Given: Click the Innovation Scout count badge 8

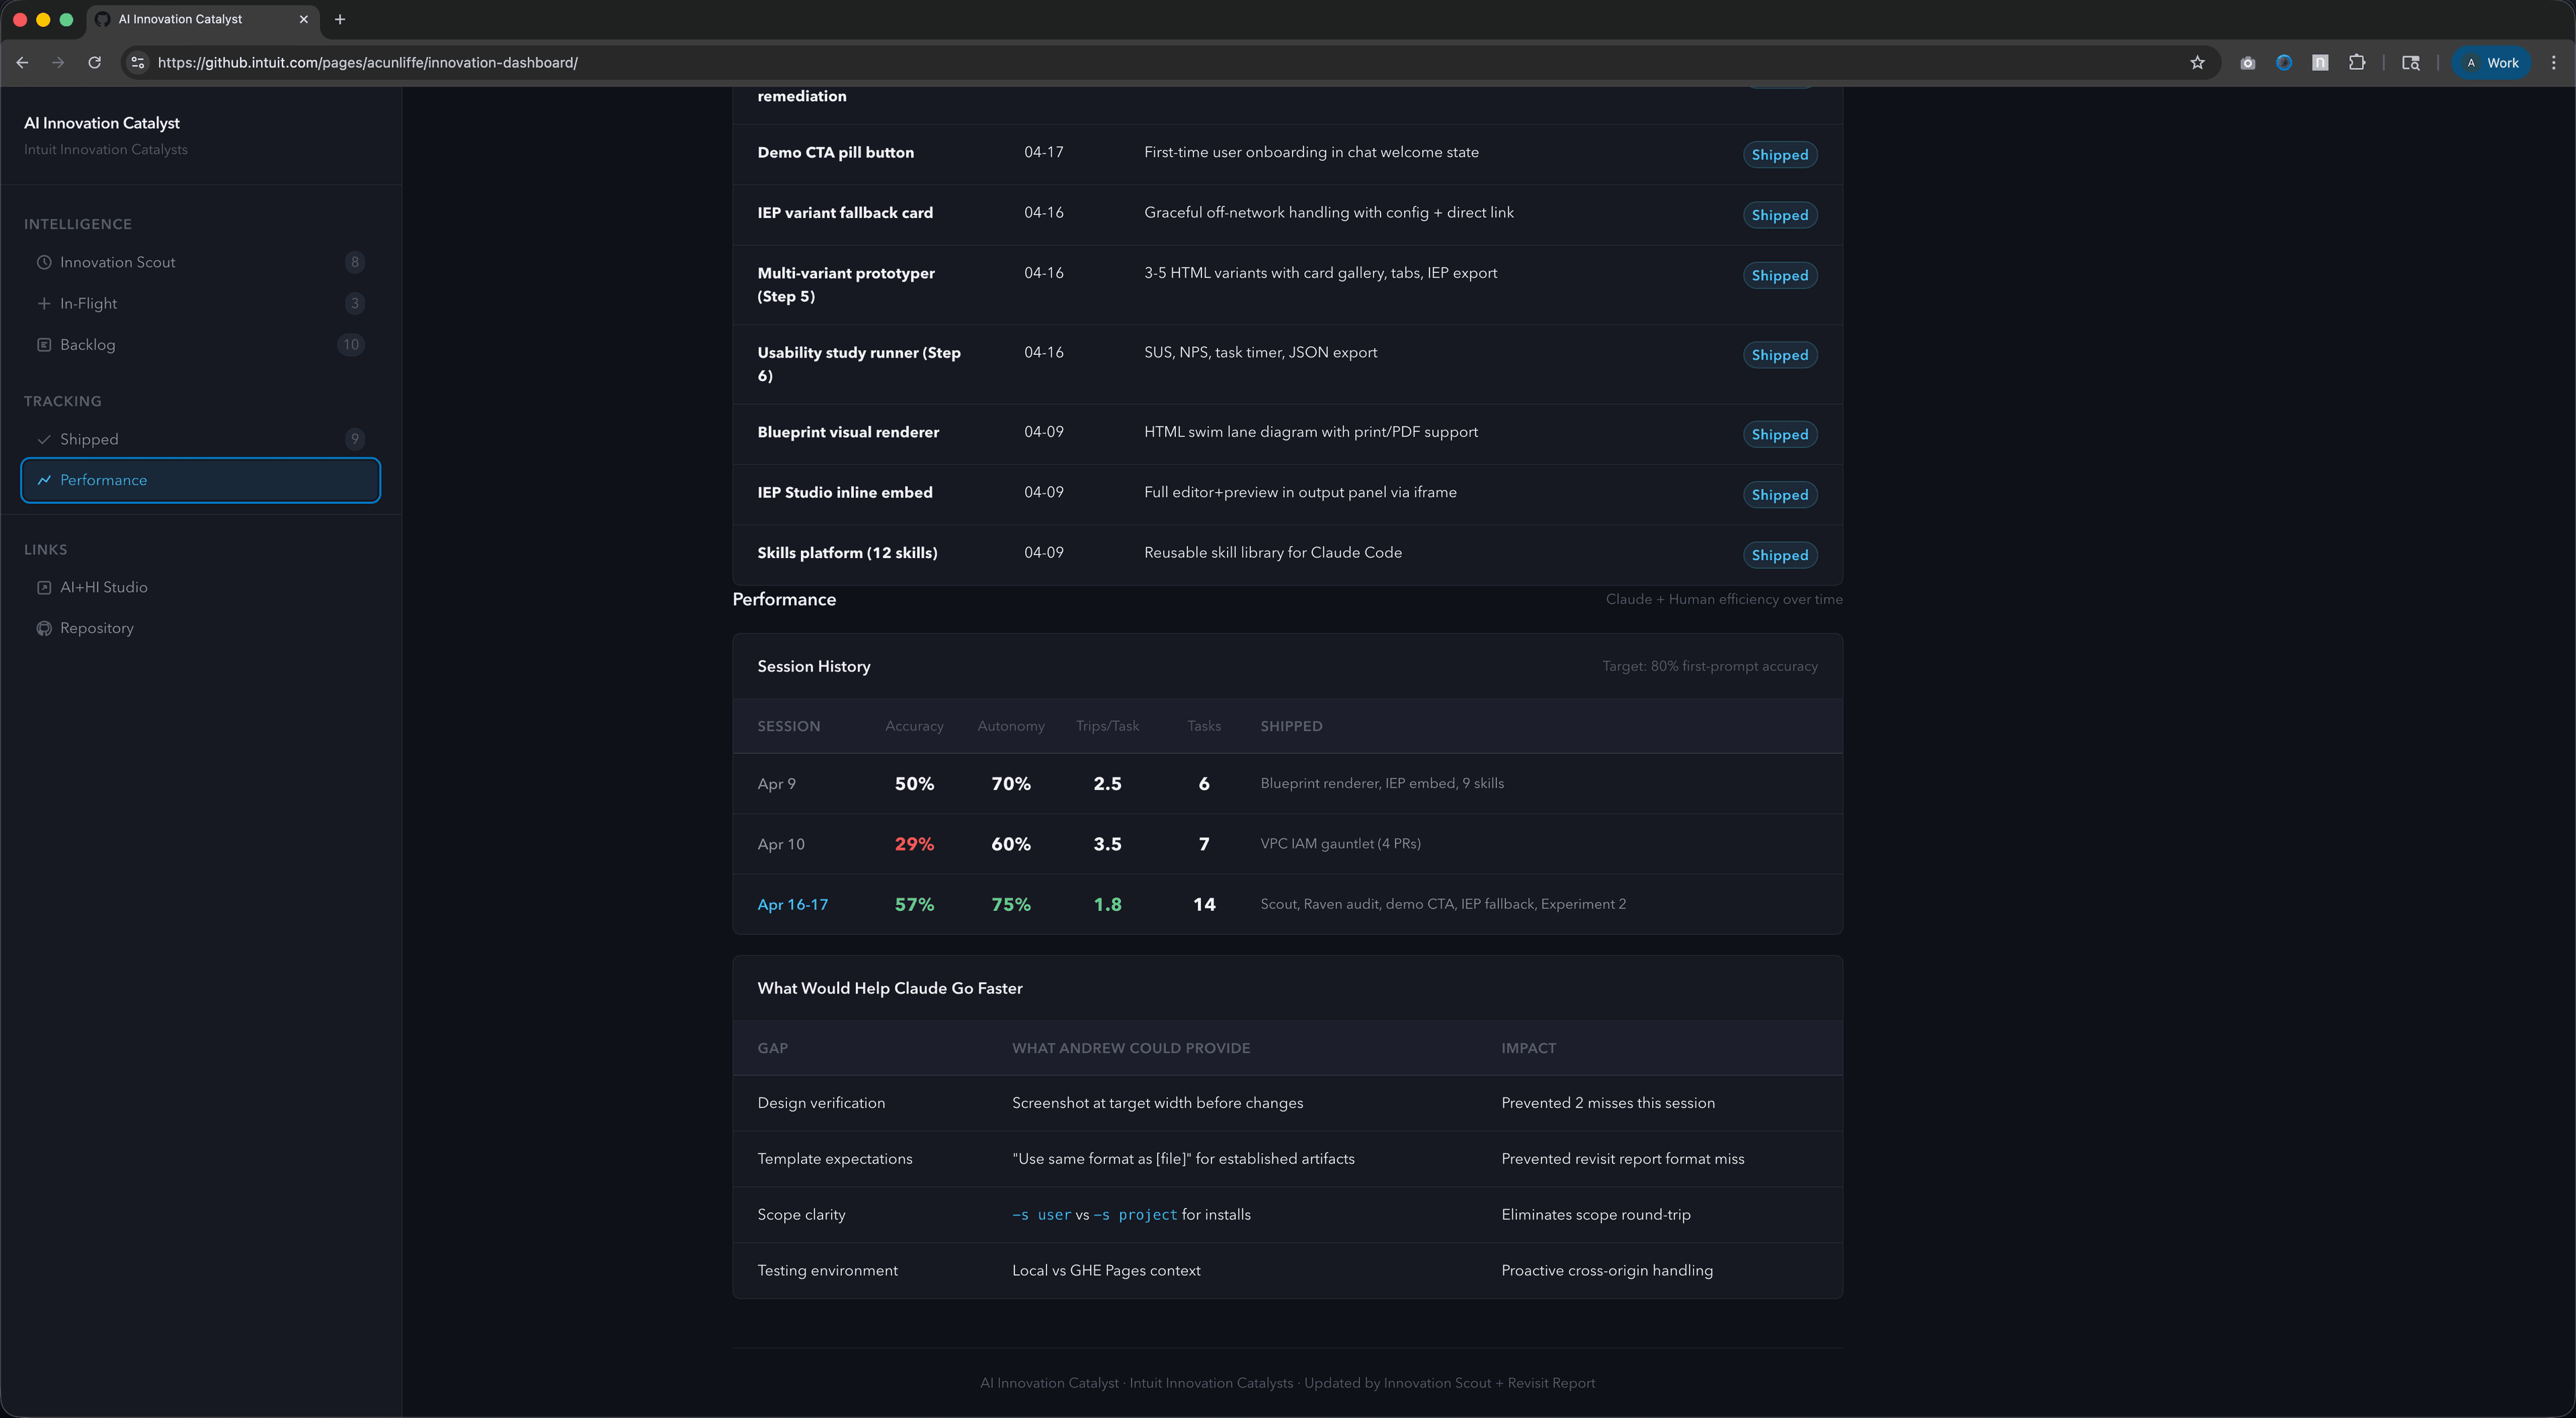Looking at the screenshot, I should [x=354, y=262].
